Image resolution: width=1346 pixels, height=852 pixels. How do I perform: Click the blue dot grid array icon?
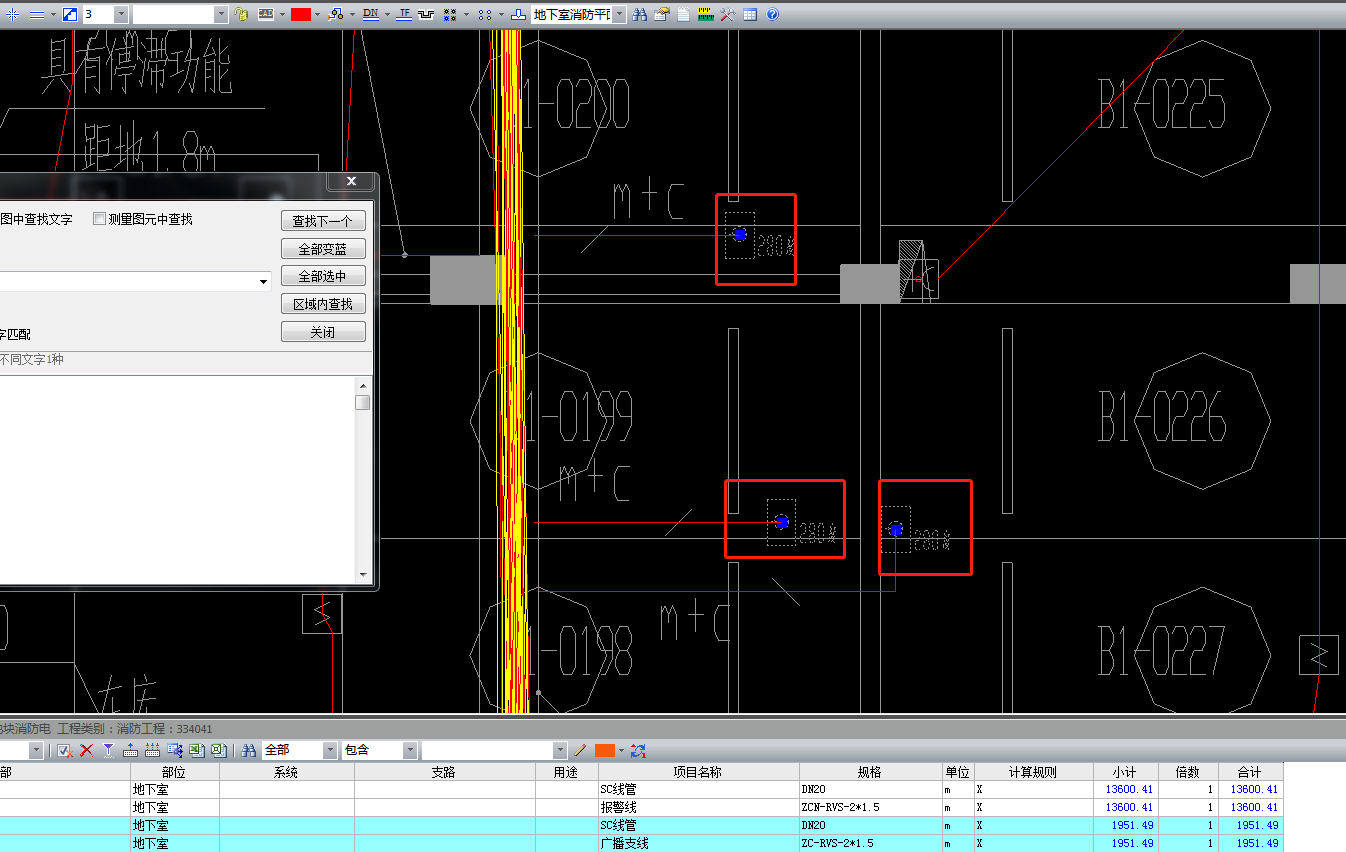(x=451, y=14)
